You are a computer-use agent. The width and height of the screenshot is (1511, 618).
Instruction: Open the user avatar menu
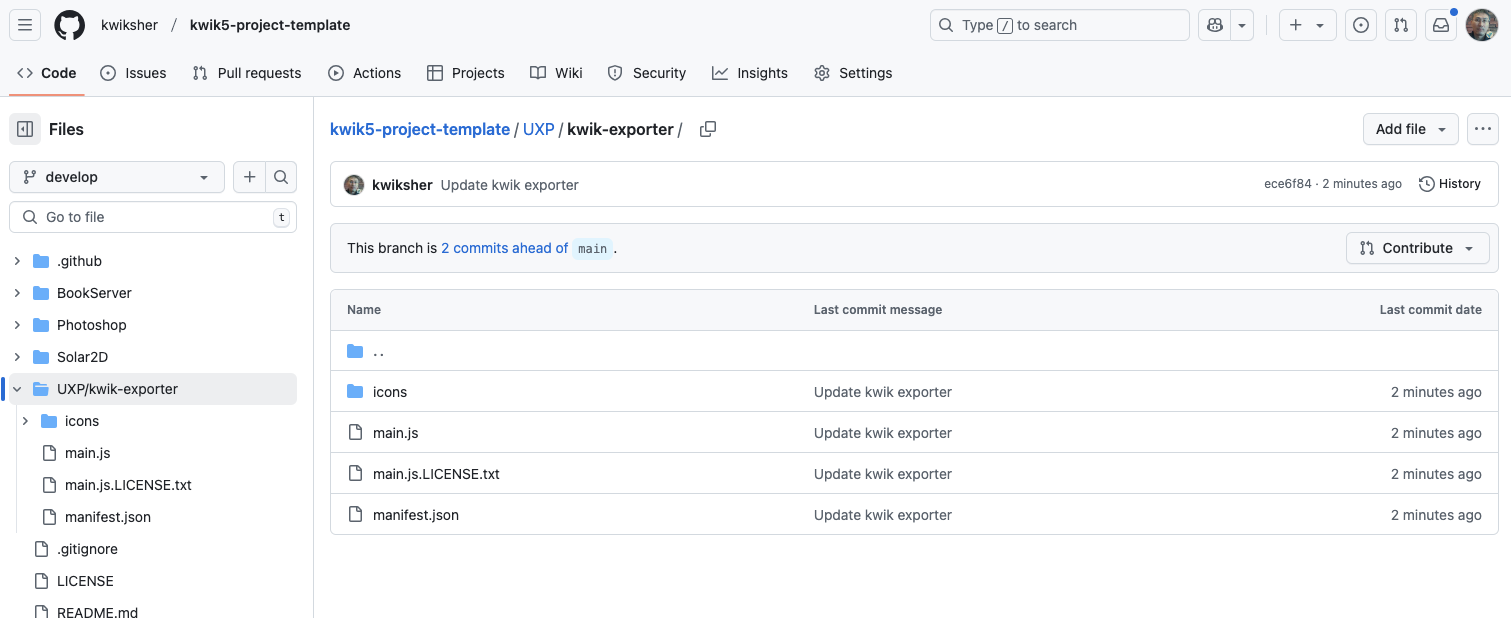(x=1481, y=25)
